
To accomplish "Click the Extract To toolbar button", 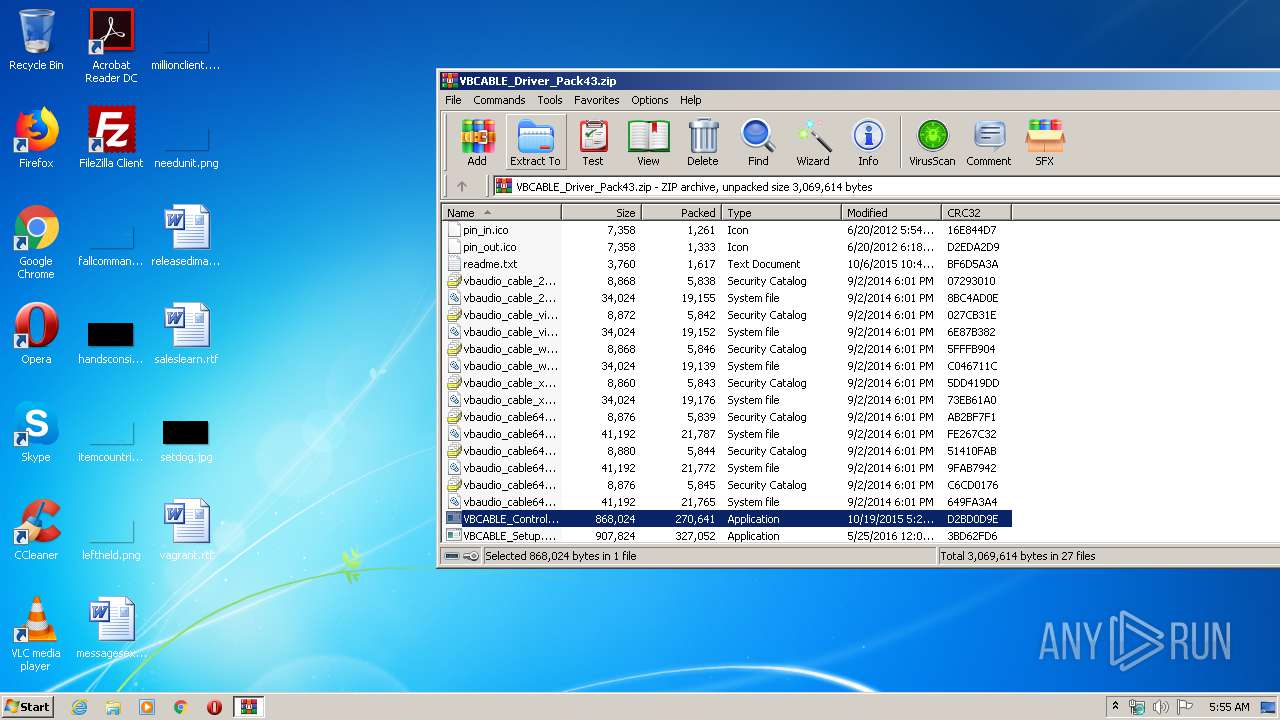I will pyautogui.click(x=535, y=142).
